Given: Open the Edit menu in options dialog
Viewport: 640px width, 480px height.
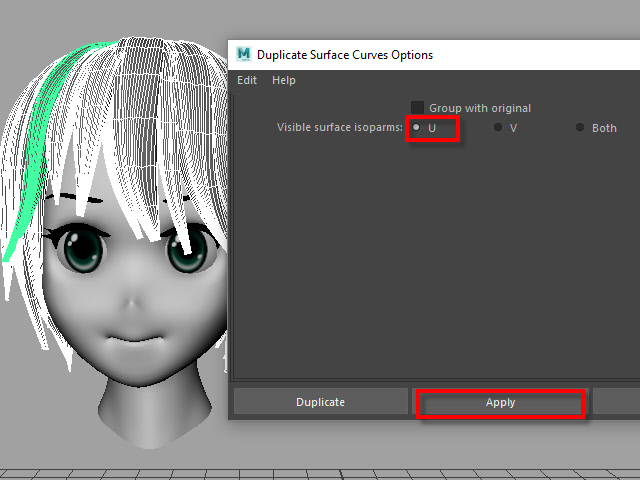Looking at the screenshot, I should [x=247, y=80].
